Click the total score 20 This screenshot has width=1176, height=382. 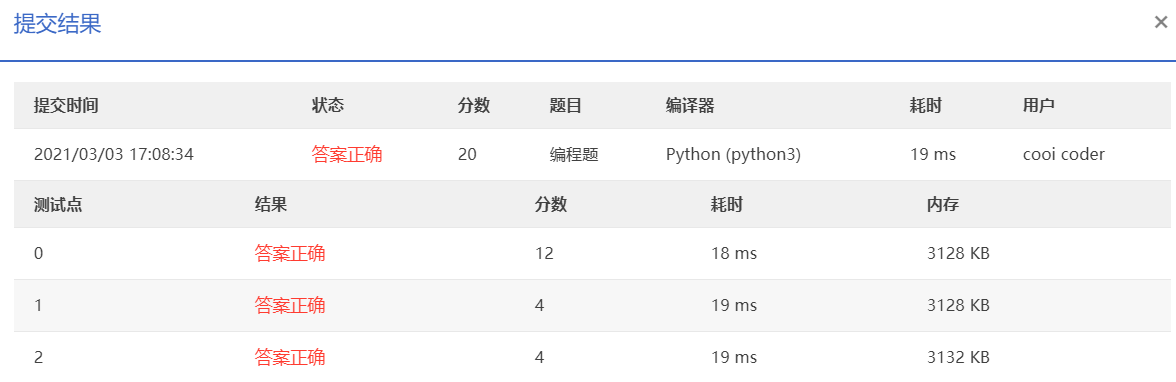click(x=466, y=155)
